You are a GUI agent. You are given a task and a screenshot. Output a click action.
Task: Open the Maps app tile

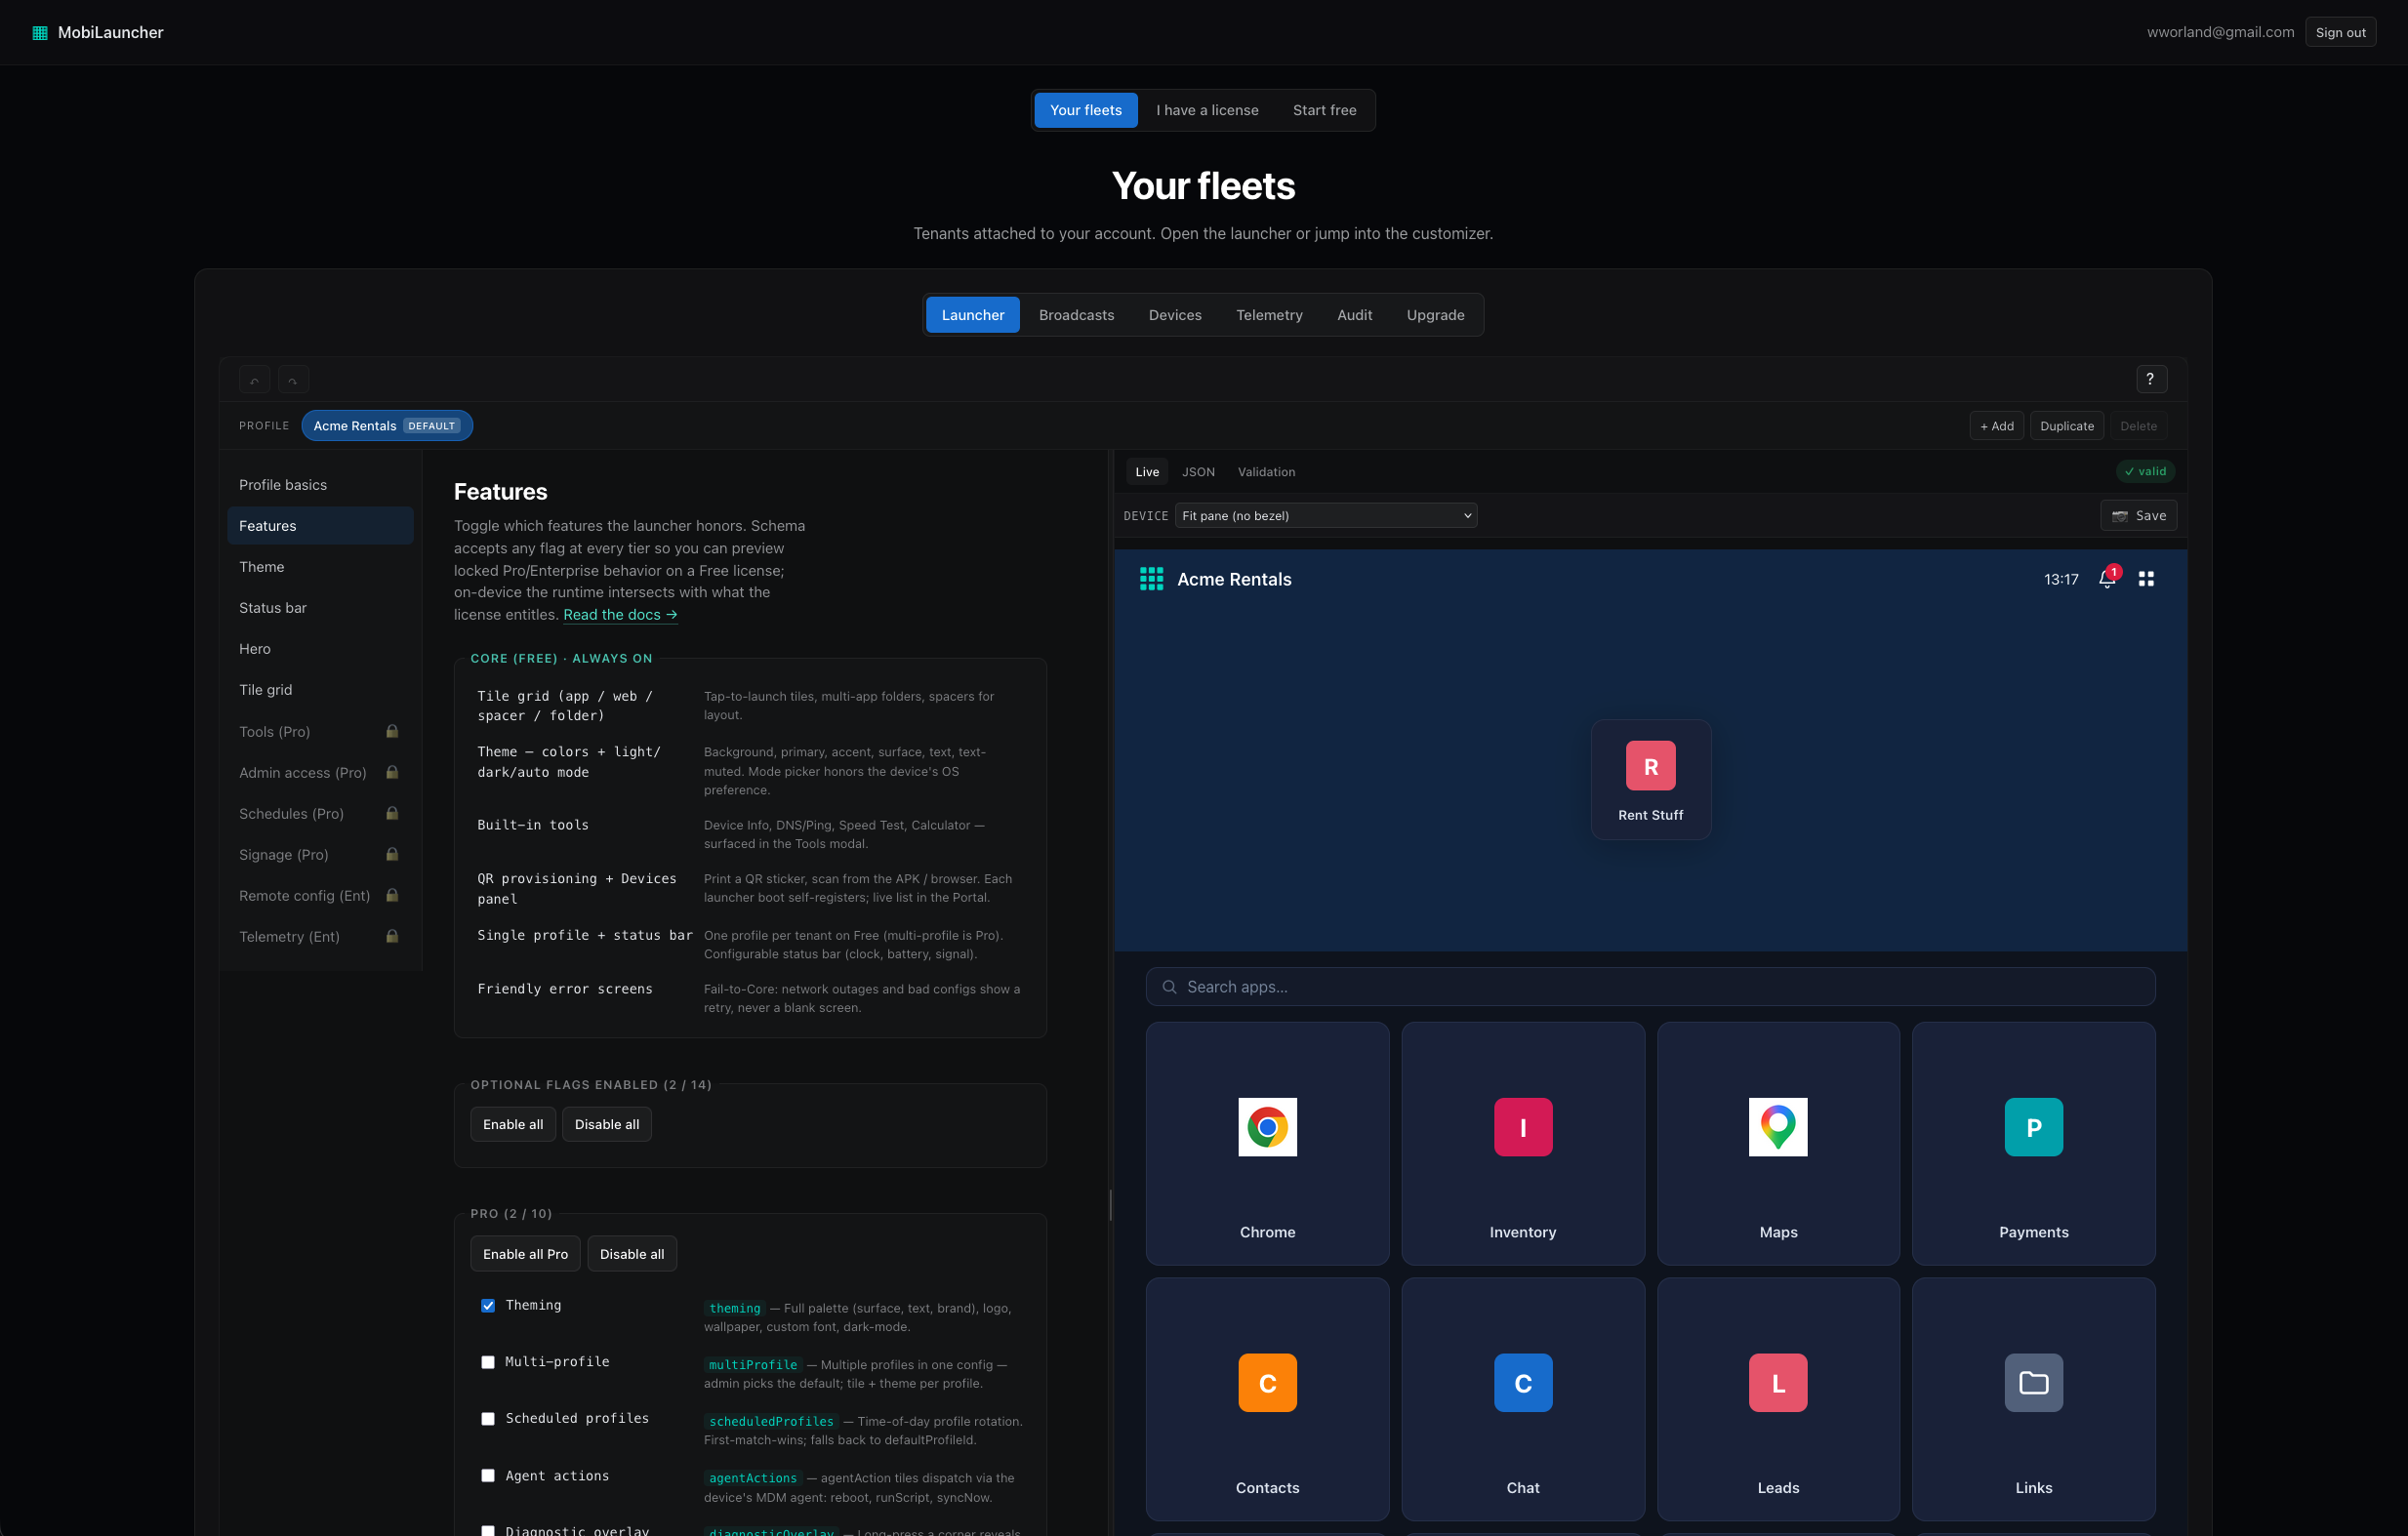tap(1778, 1143)
